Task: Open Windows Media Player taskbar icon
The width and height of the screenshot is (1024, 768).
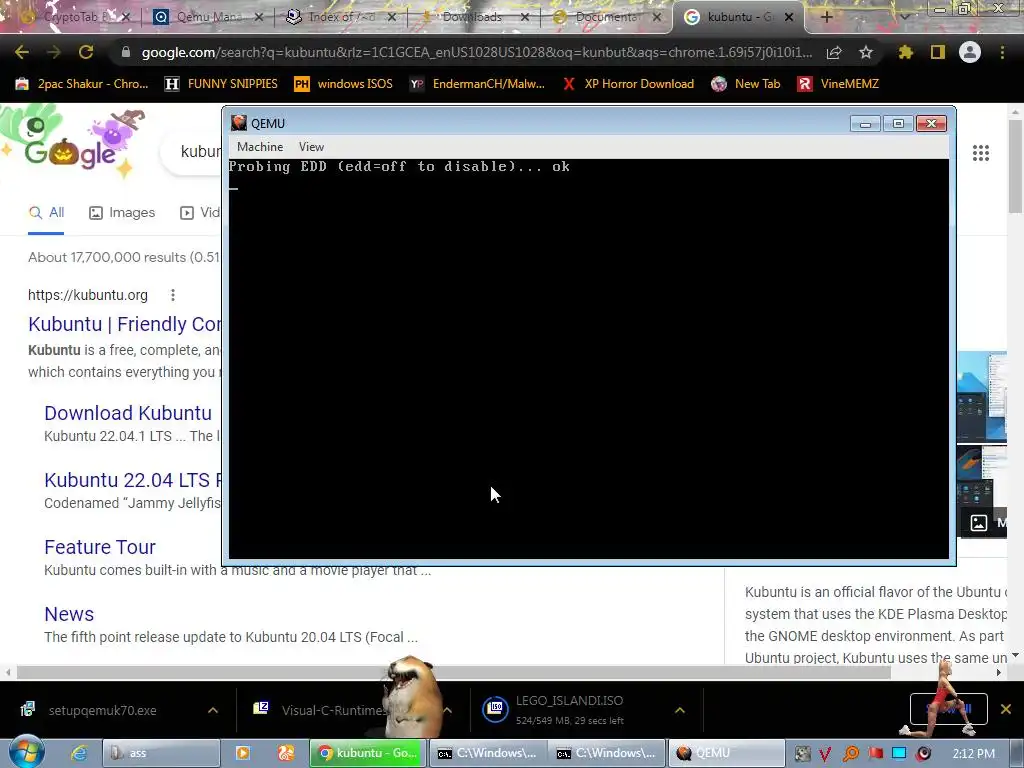Action: pyautogui.click(x=242, y=753)
